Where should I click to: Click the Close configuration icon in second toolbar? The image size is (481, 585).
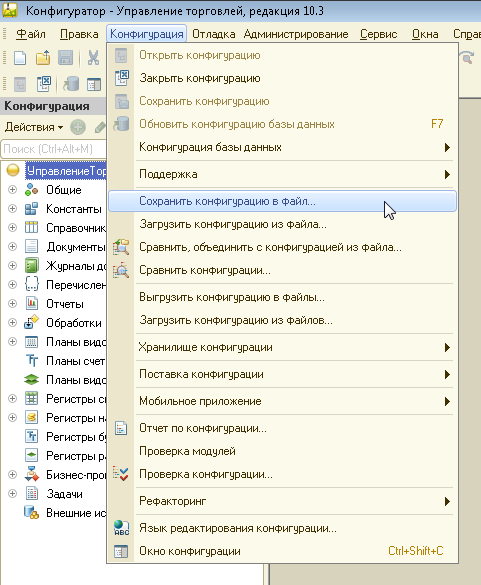click(44, 84)
